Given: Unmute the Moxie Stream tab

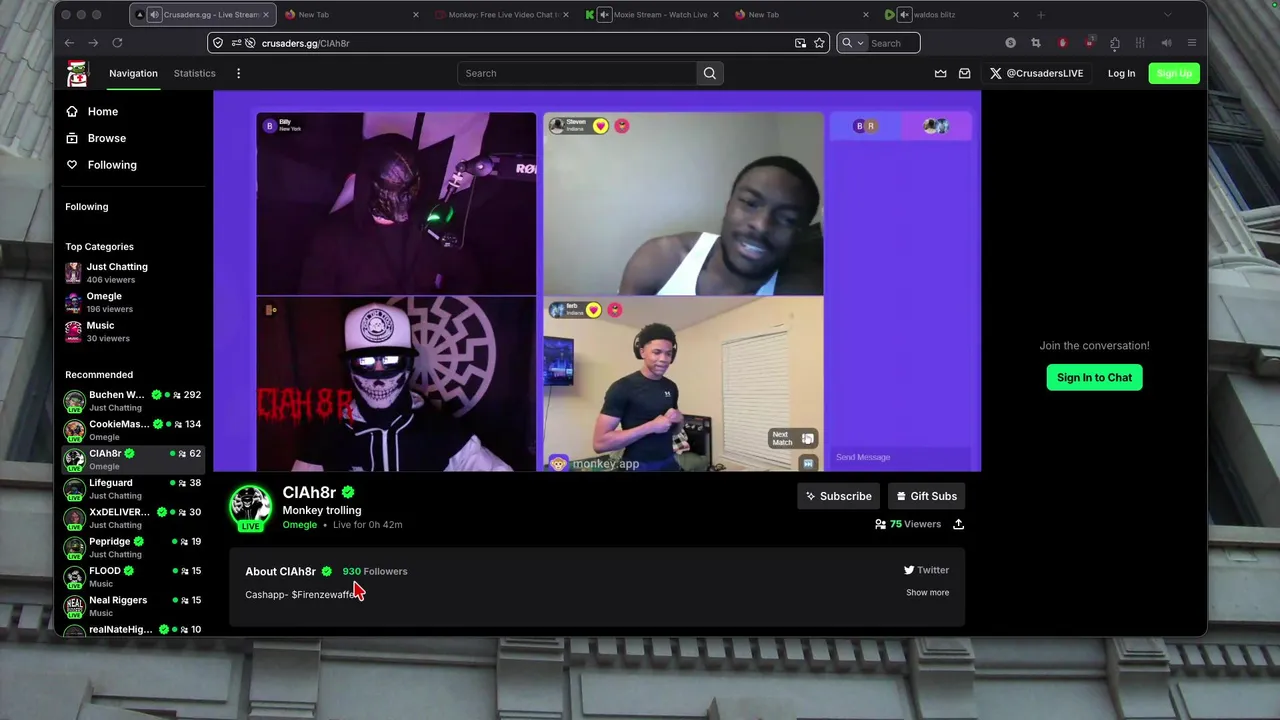Looking at the screenshot, I should point(604,15).
